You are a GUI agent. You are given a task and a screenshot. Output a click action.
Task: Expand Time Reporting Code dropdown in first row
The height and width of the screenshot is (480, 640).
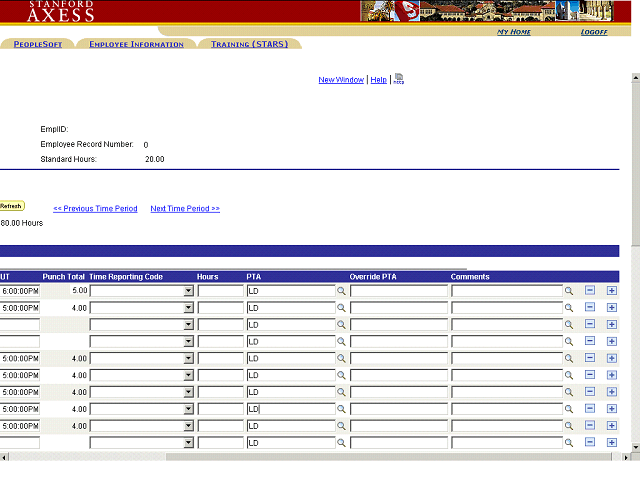click(x=188, y=291)
